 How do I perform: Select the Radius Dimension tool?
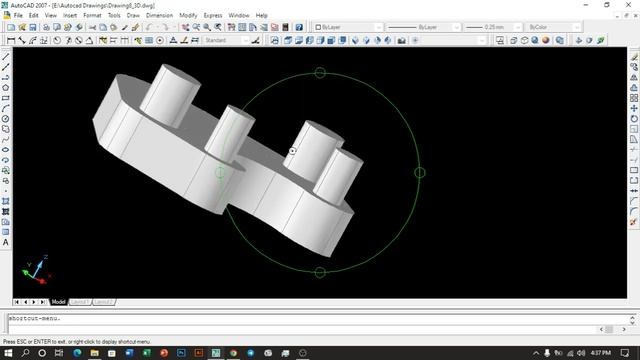(x=57, y=40)
